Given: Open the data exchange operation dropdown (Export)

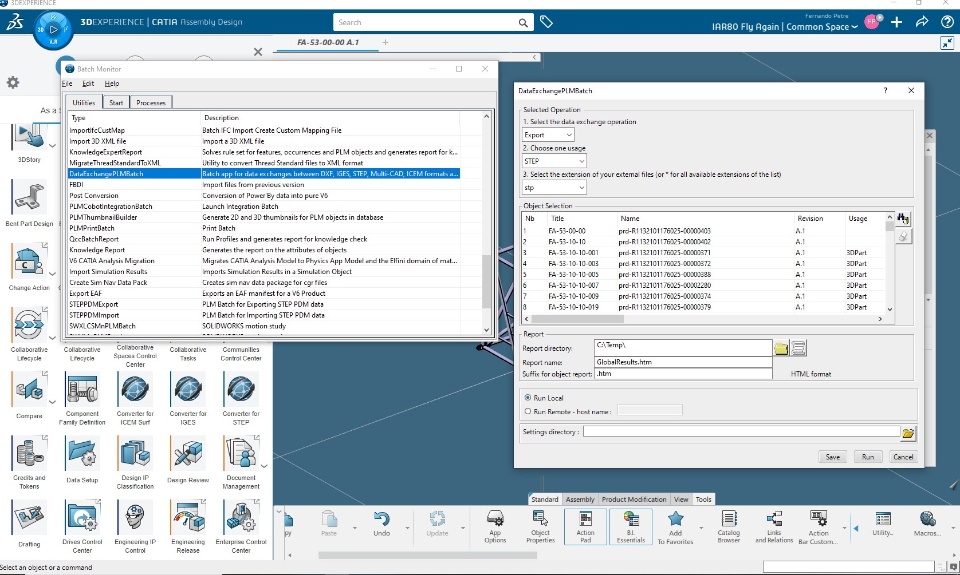Looking at the screenshot, I should pos(548,135).
